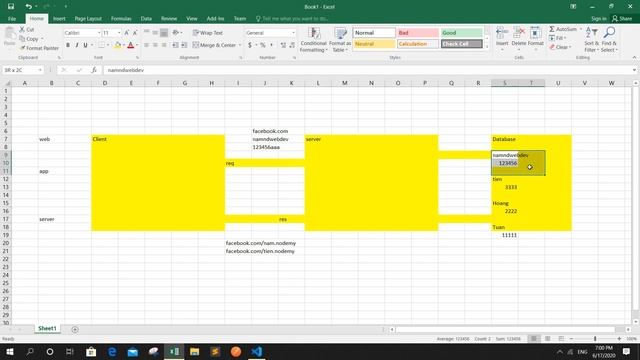
Task: Open the Merge & Center dropdown arrow
Action: 240,45
